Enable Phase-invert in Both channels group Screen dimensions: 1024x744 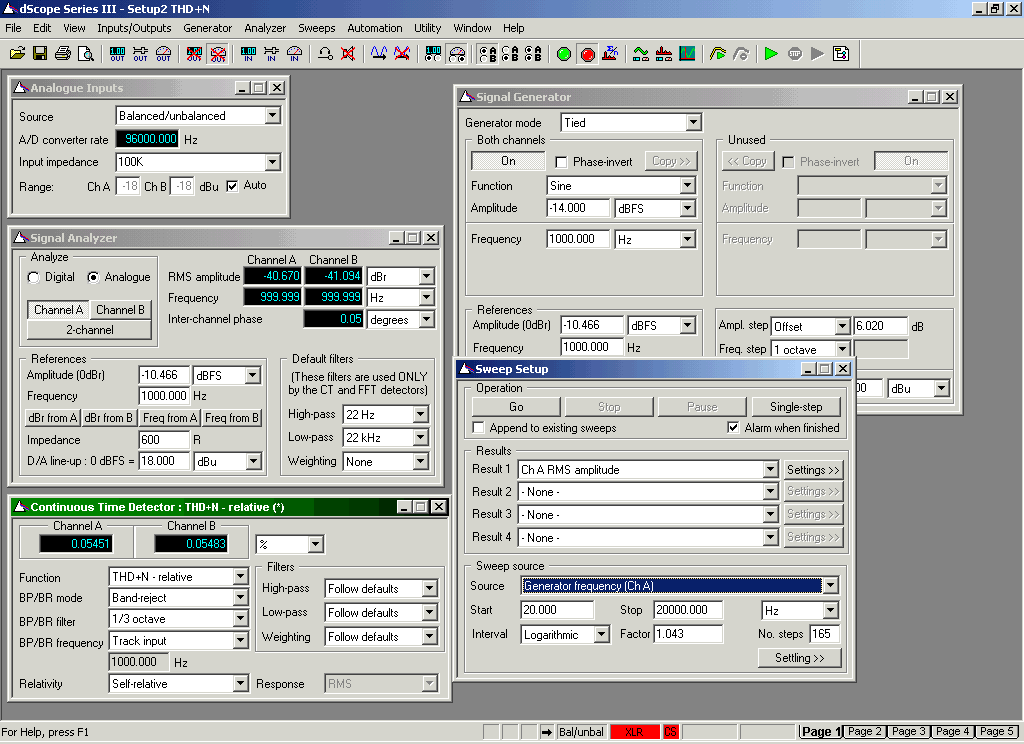pos(561,161)
